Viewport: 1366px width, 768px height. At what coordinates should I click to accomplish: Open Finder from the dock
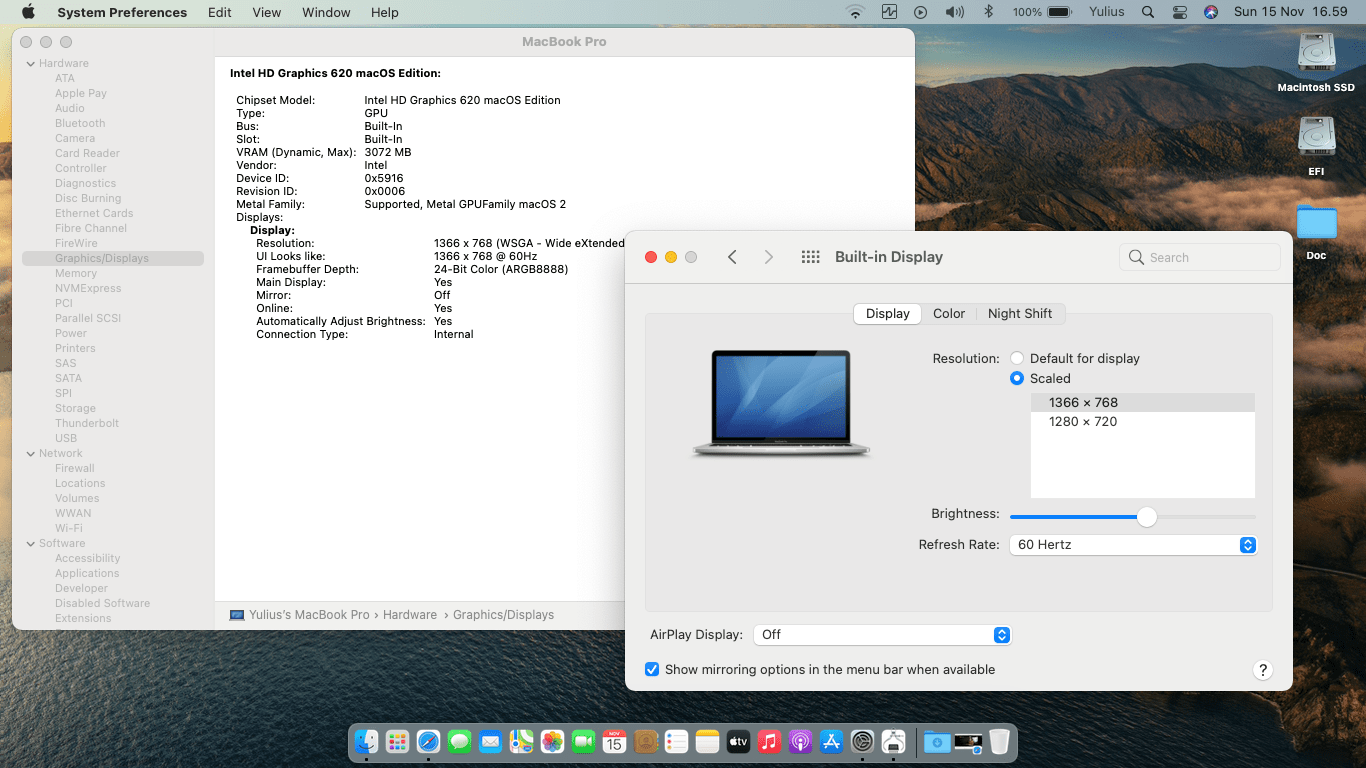click(367, 741)
